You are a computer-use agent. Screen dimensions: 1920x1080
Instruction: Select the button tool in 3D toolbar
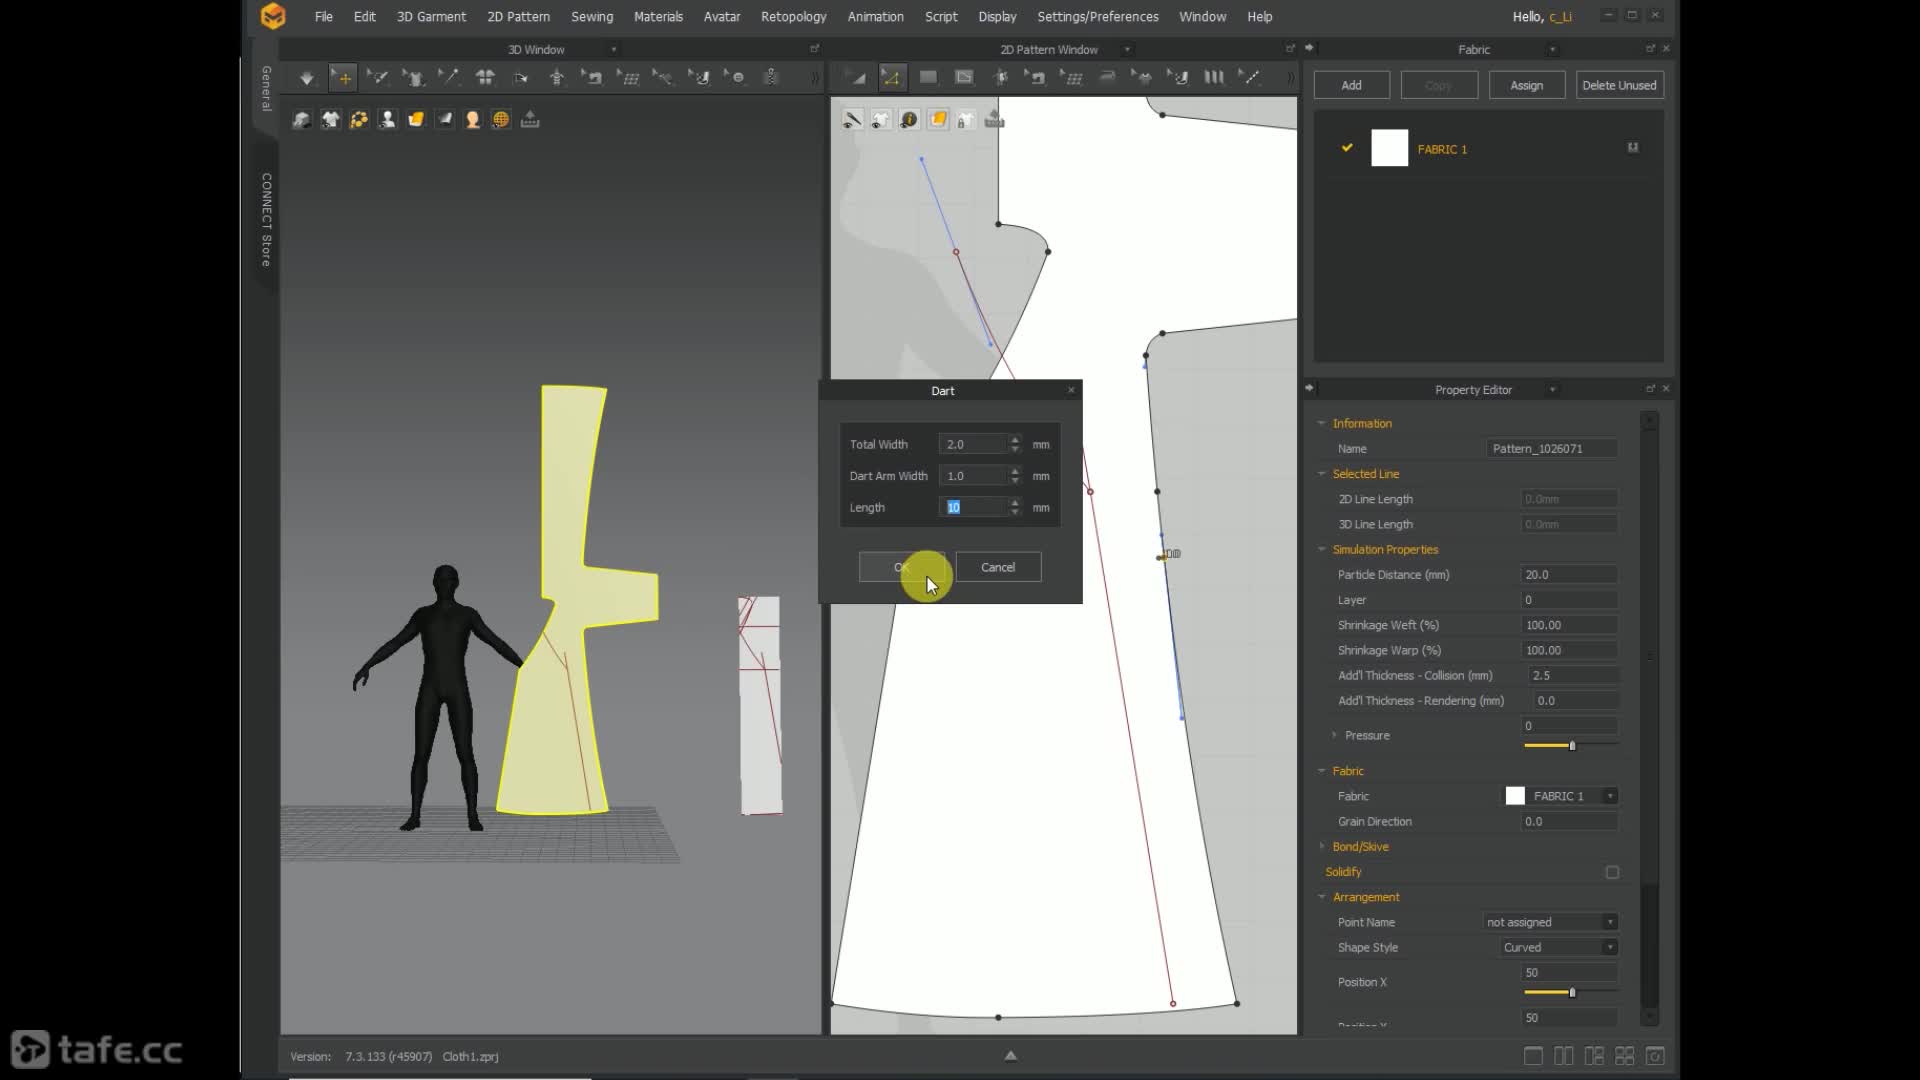[x=735, y=78]
